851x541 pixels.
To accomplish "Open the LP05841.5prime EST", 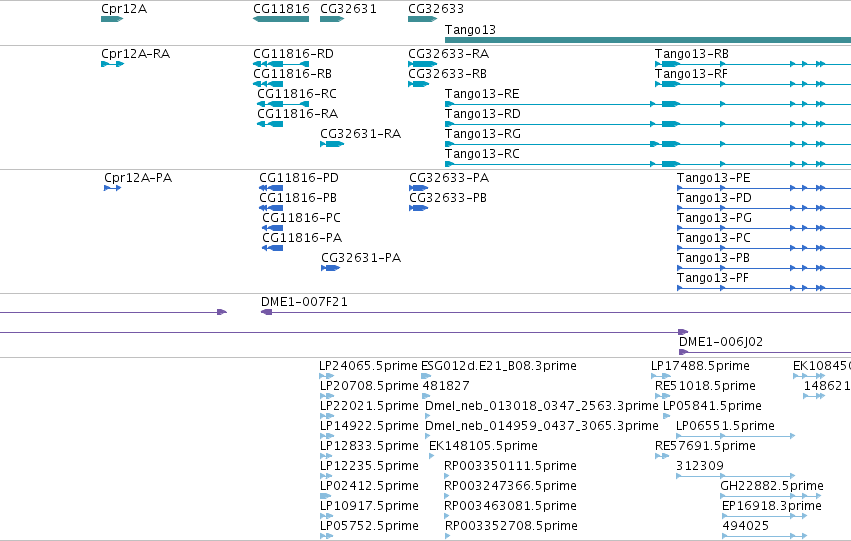I will (x=667, y=416).
